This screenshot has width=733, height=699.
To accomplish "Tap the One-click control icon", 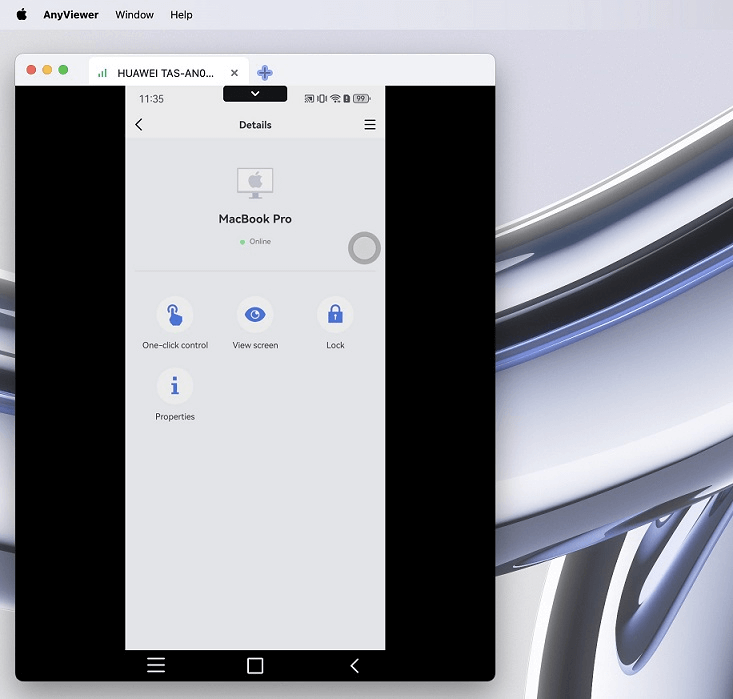I will click(x=175, y=315).
